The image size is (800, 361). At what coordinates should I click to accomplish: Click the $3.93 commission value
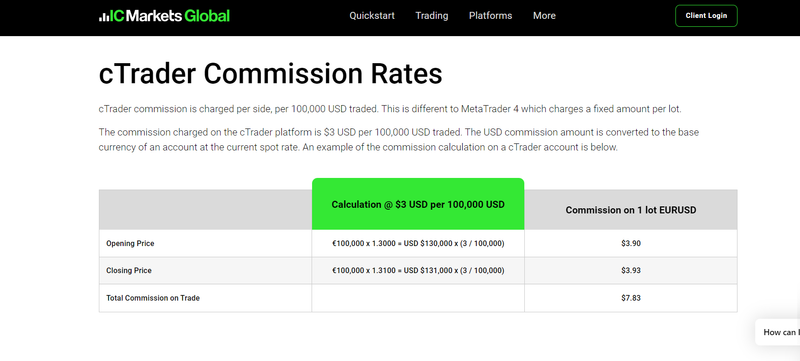click(631, 271)
